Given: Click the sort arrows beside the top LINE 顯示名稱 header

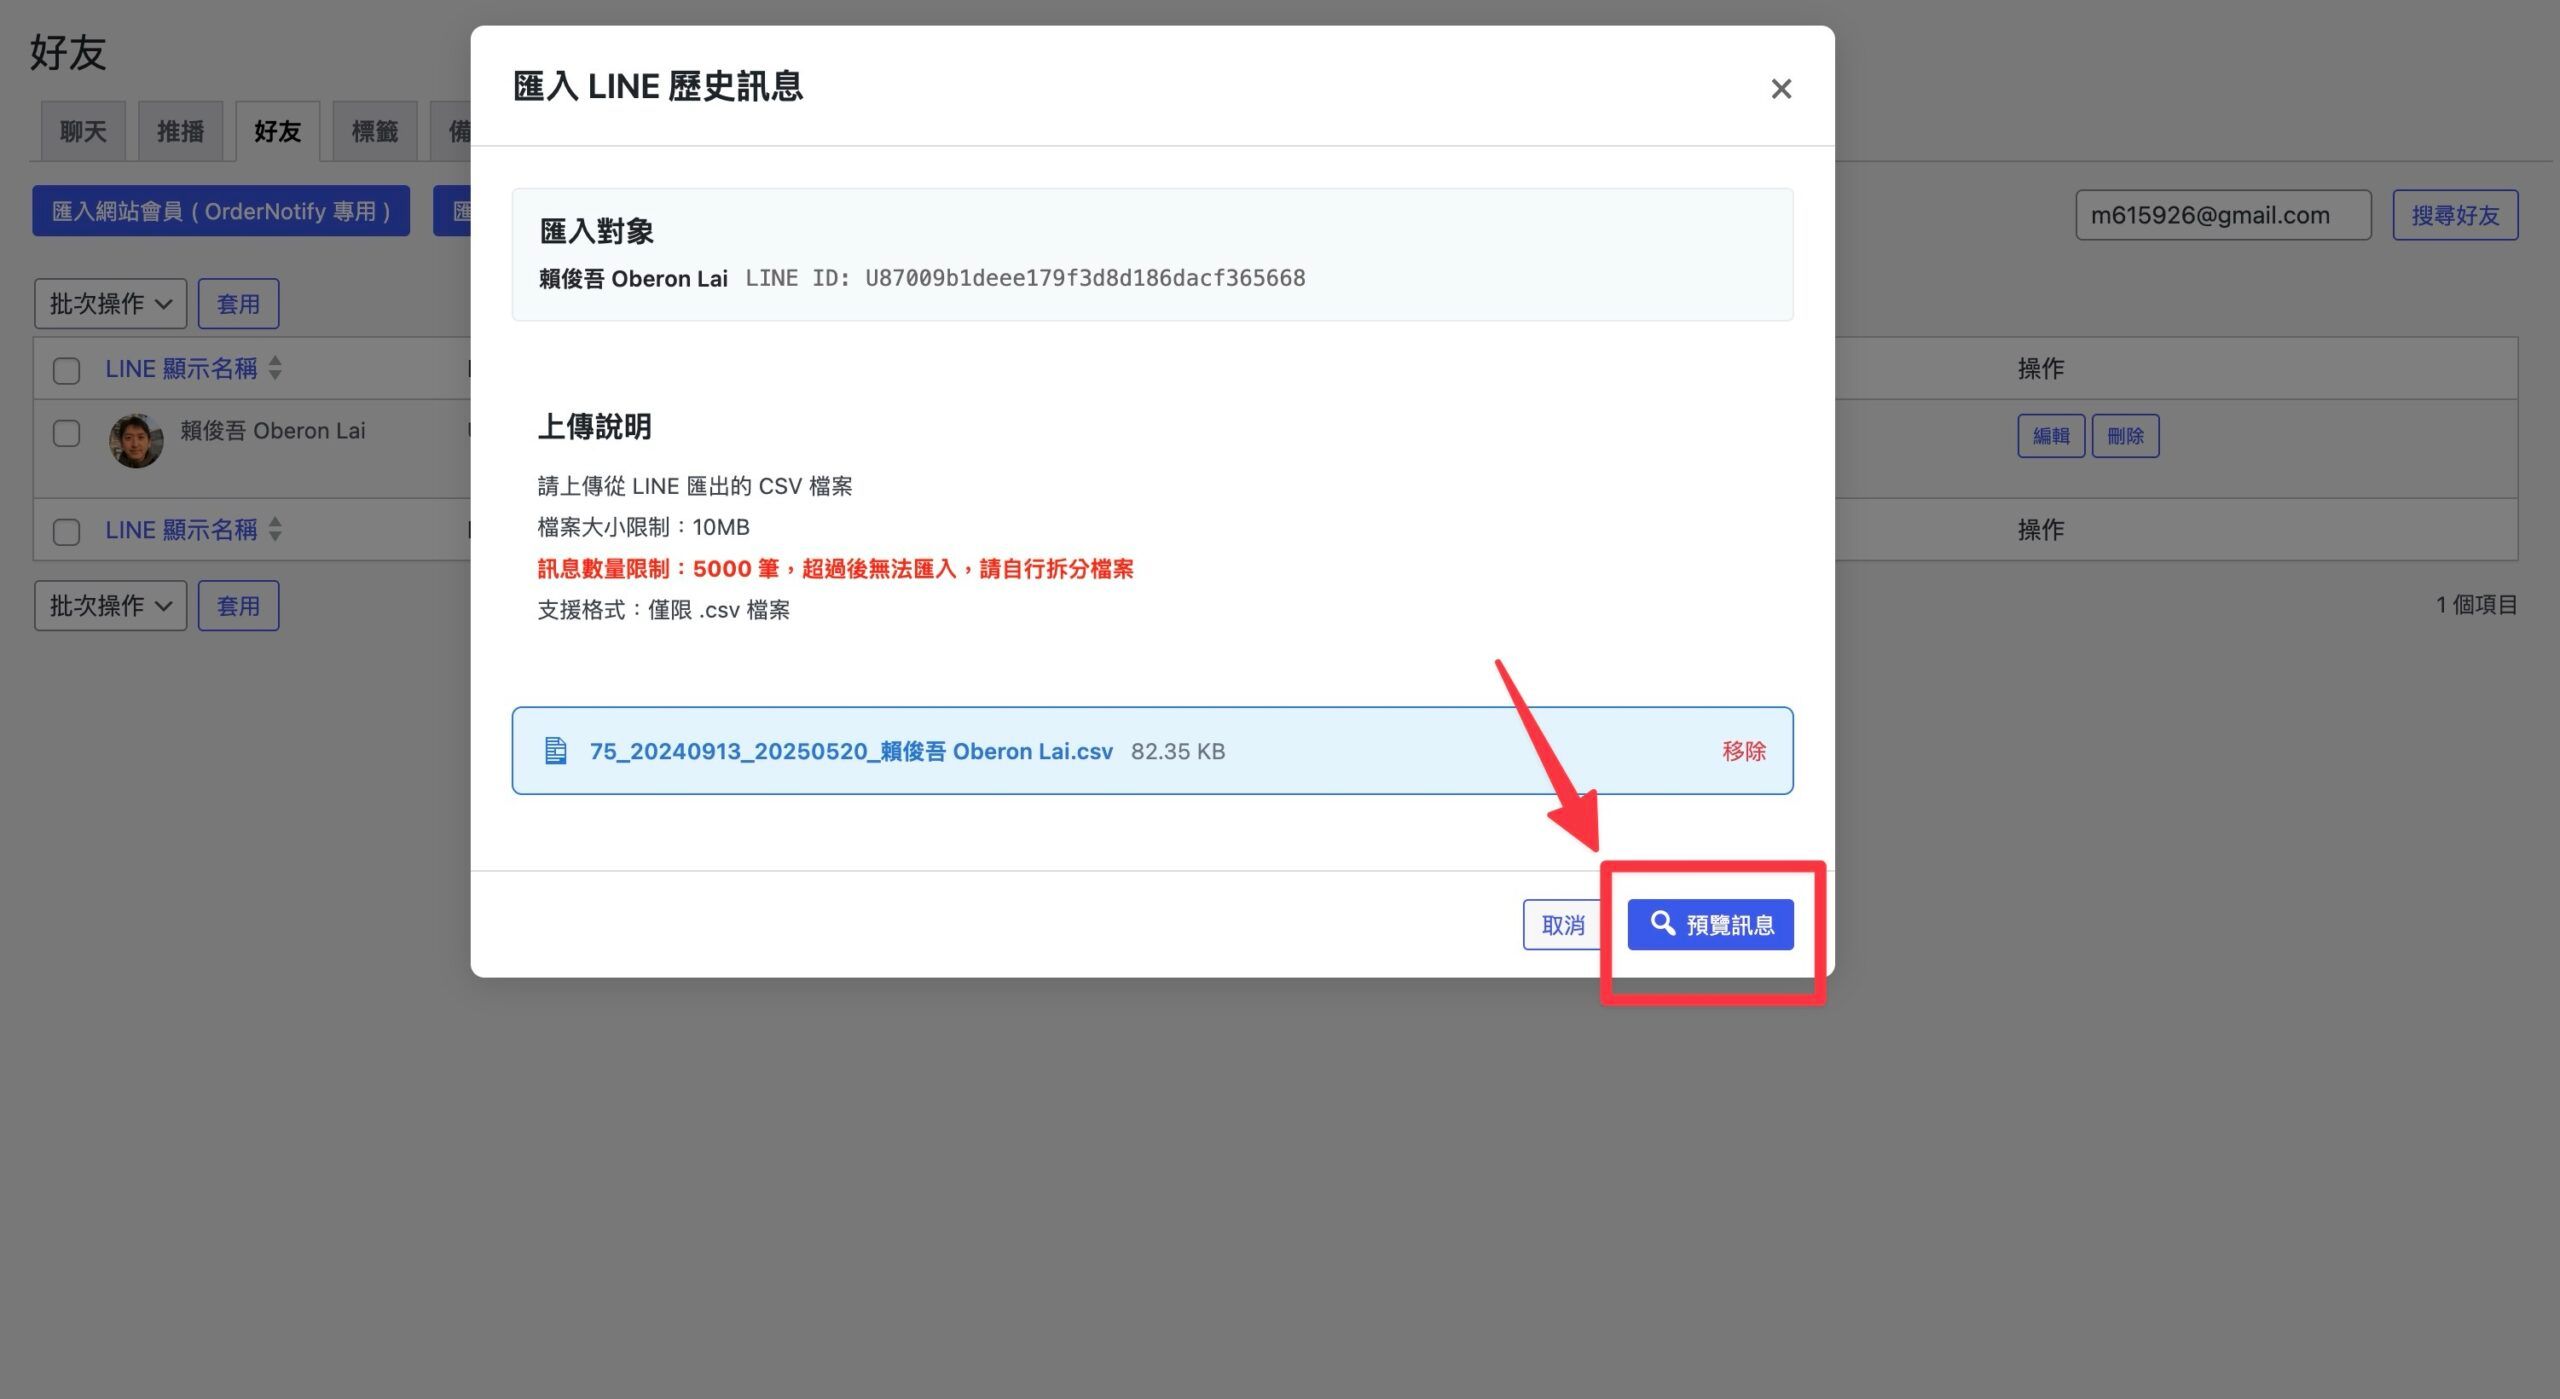Looking at the screenshot, I should point(275,368).
